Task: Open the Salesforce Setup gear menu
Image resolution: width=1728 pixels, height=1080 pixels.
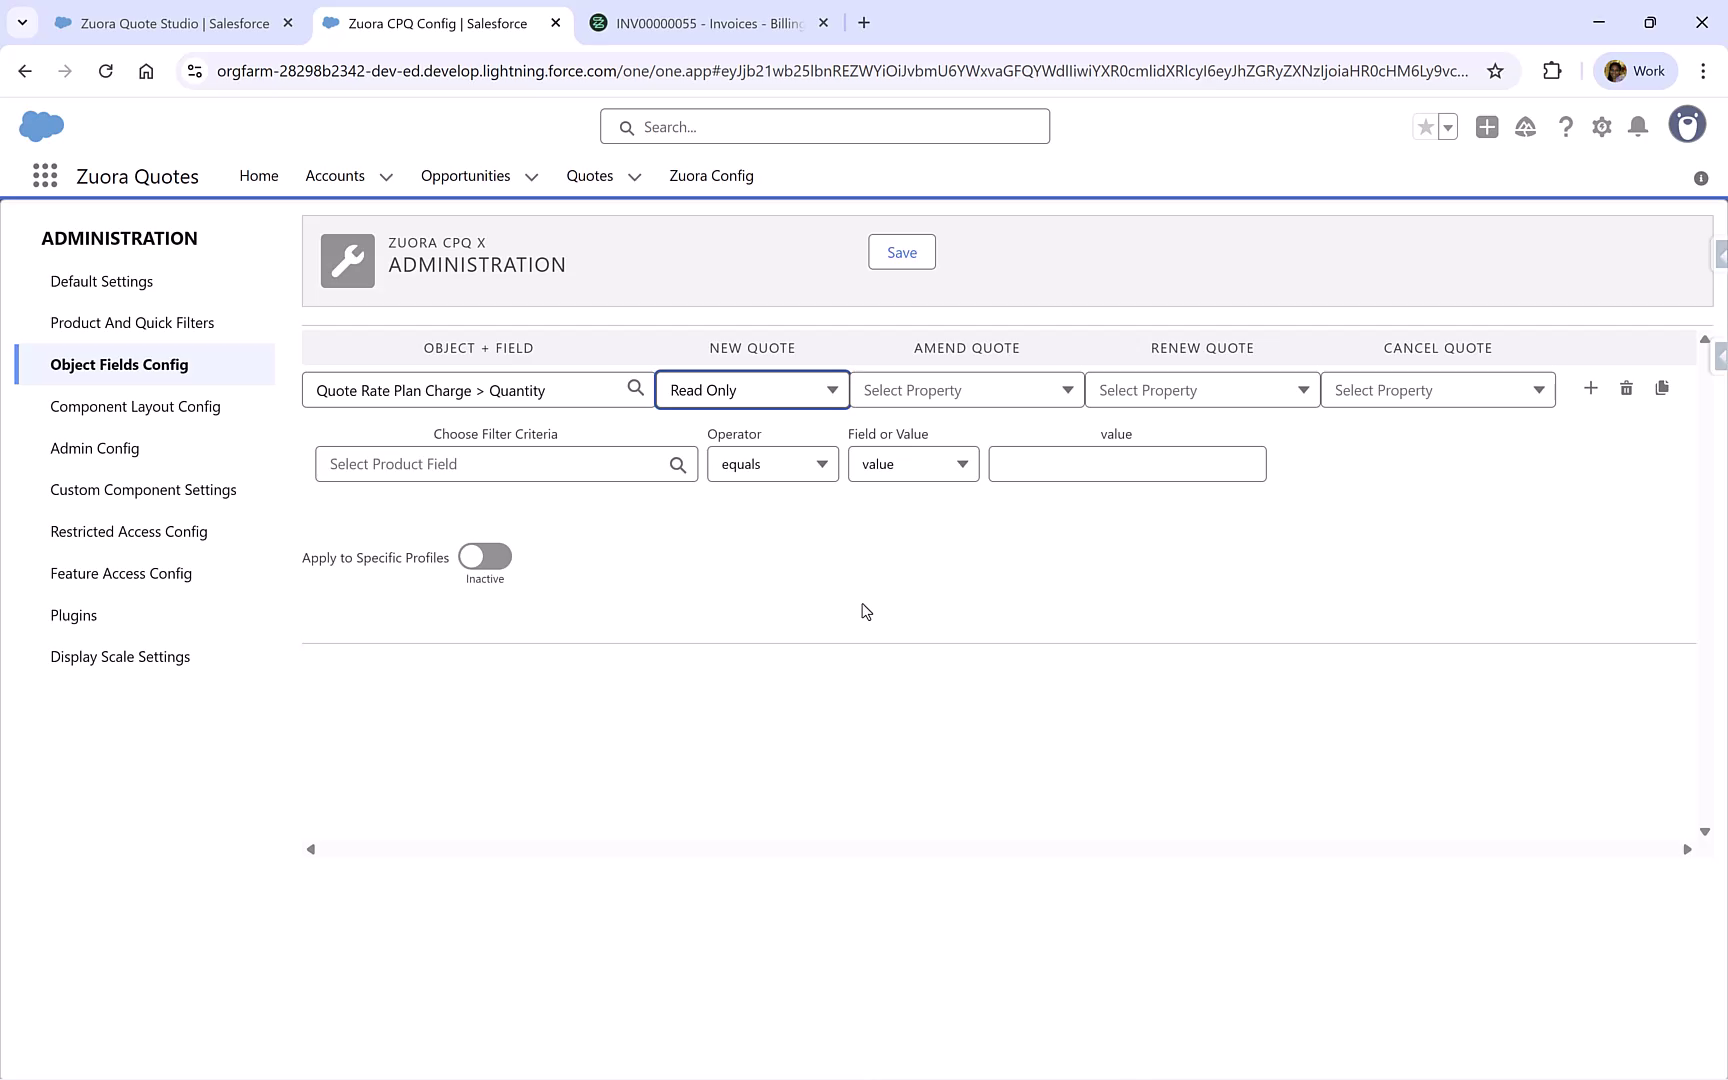Action: tap(1601, 127)
